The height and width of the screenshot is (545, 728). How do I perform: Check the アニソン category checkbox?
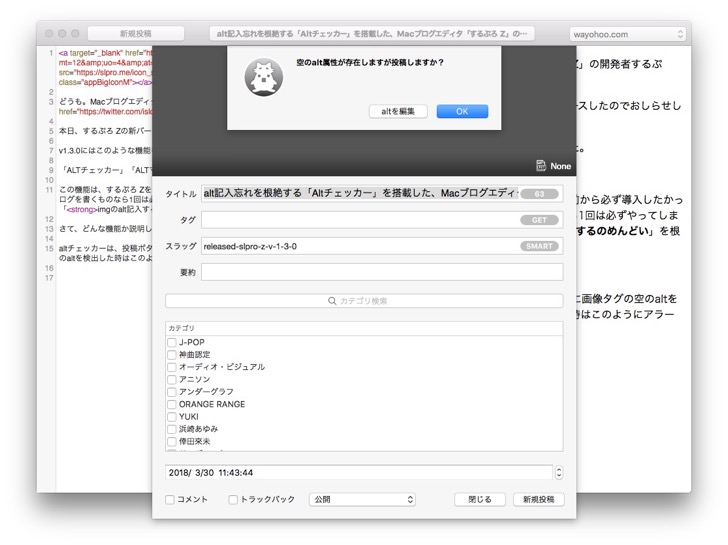[x=172, y=380]
